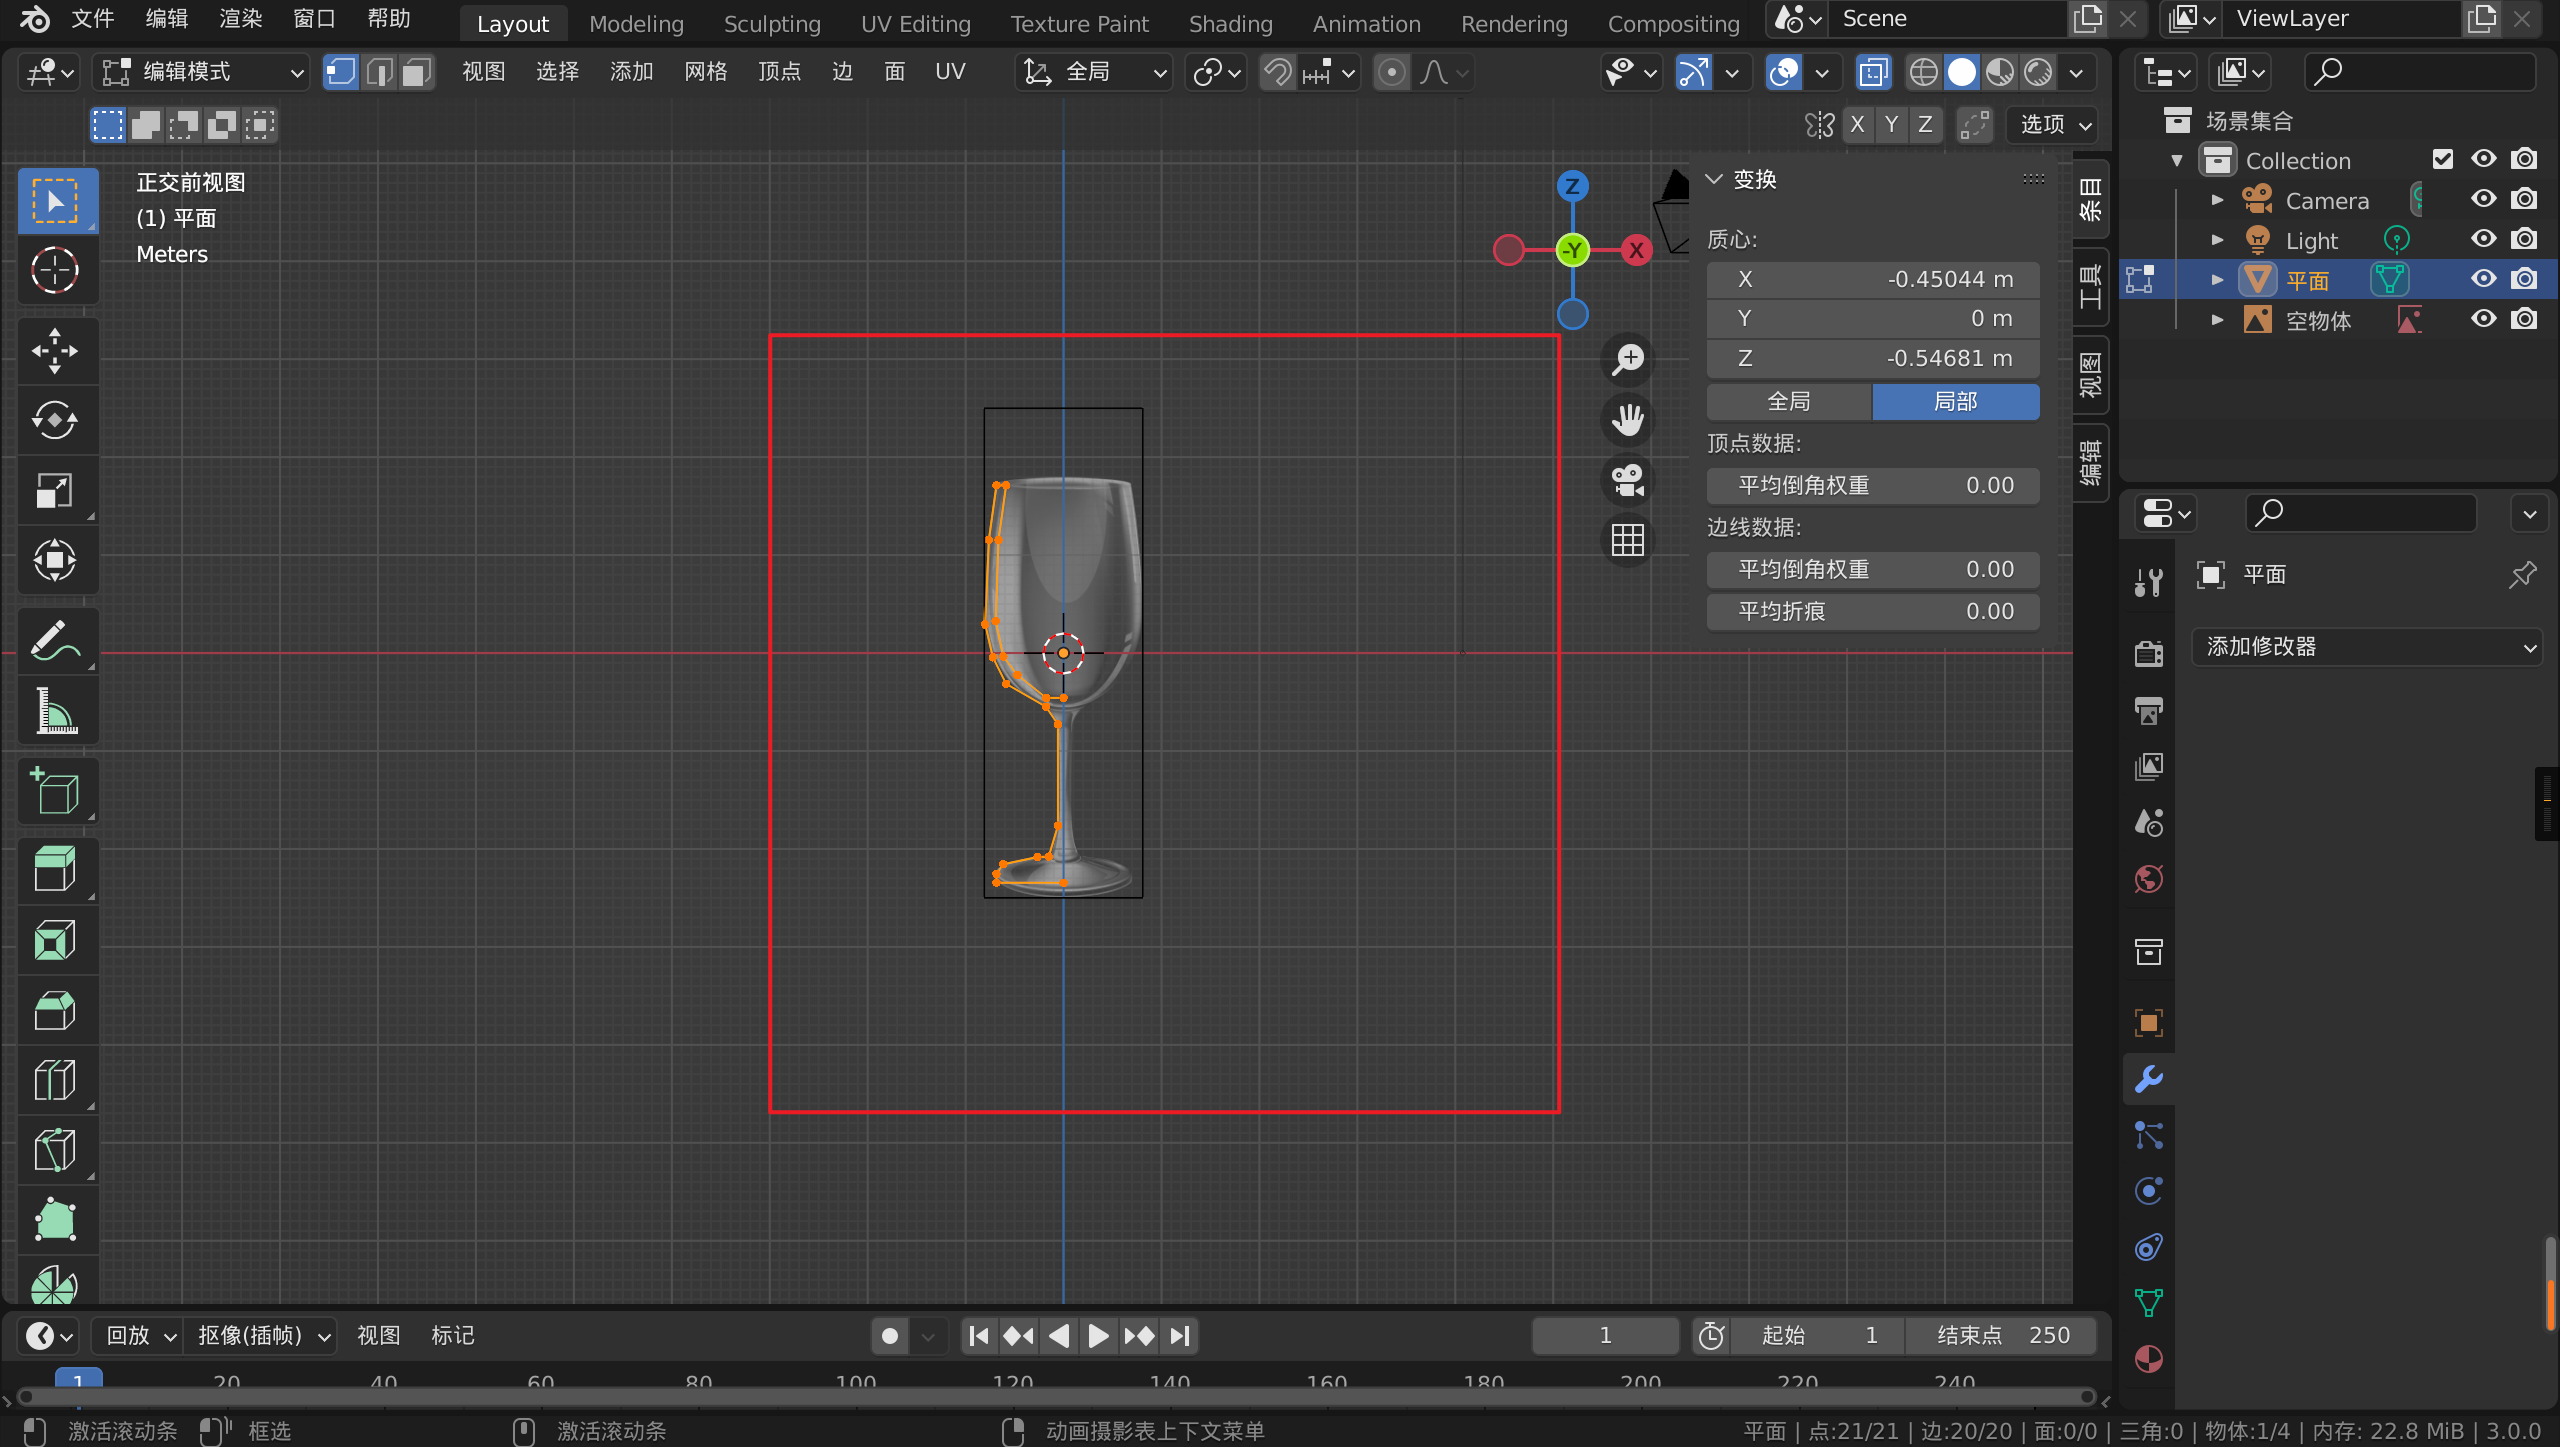2560x1447 pixels.
Task: Collapse the Collection in outliner
Action: coord(2177,160)
